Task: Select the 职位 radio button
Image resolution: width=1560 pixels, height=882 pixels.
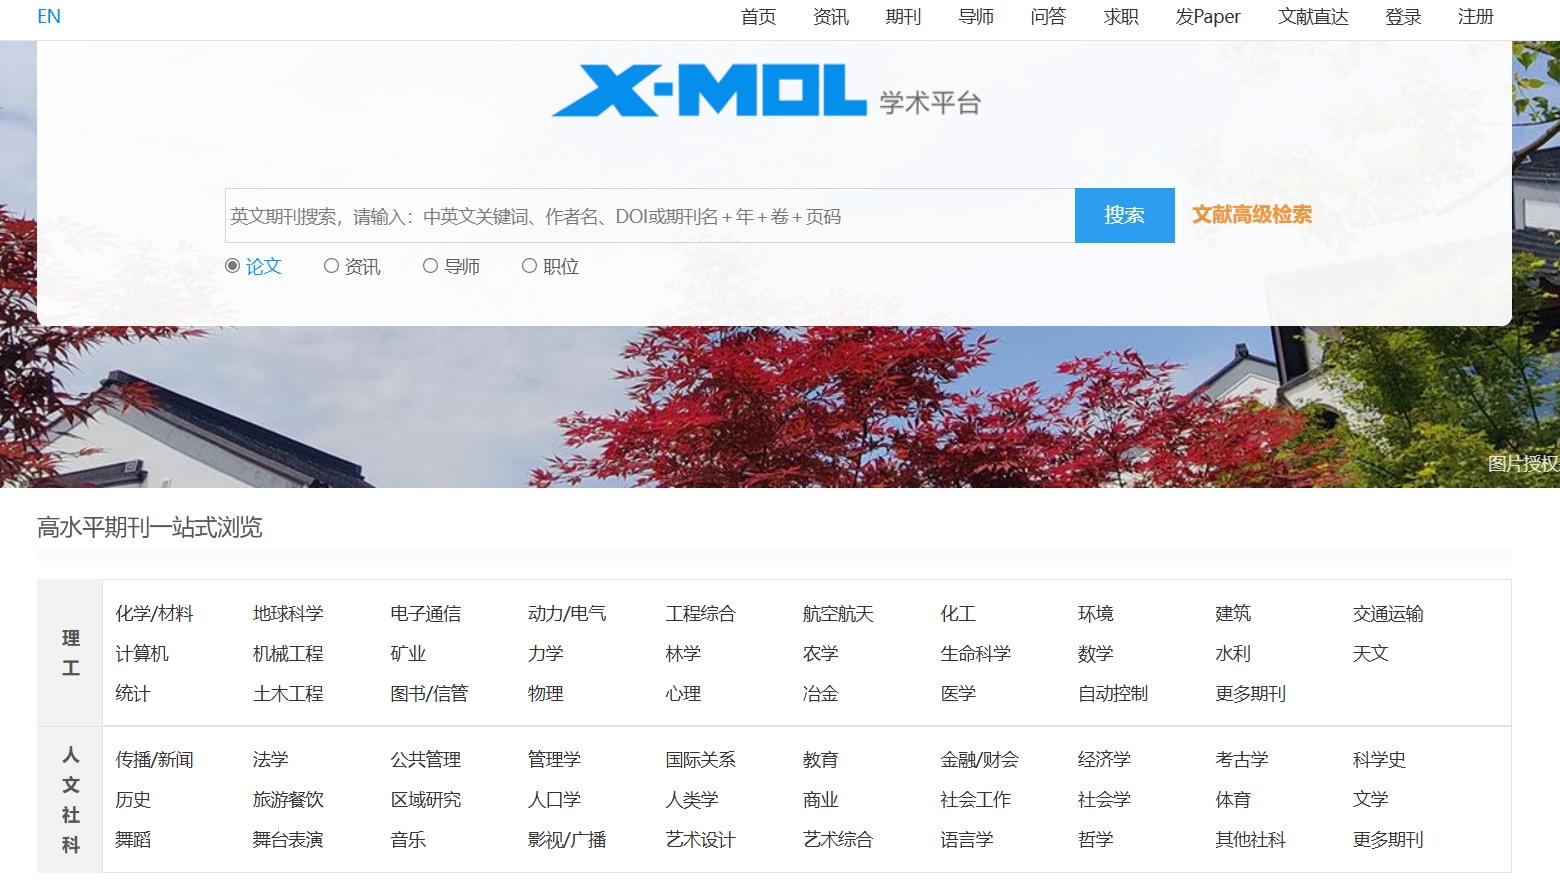Action: pyautogui.click(x=529, y=266)
